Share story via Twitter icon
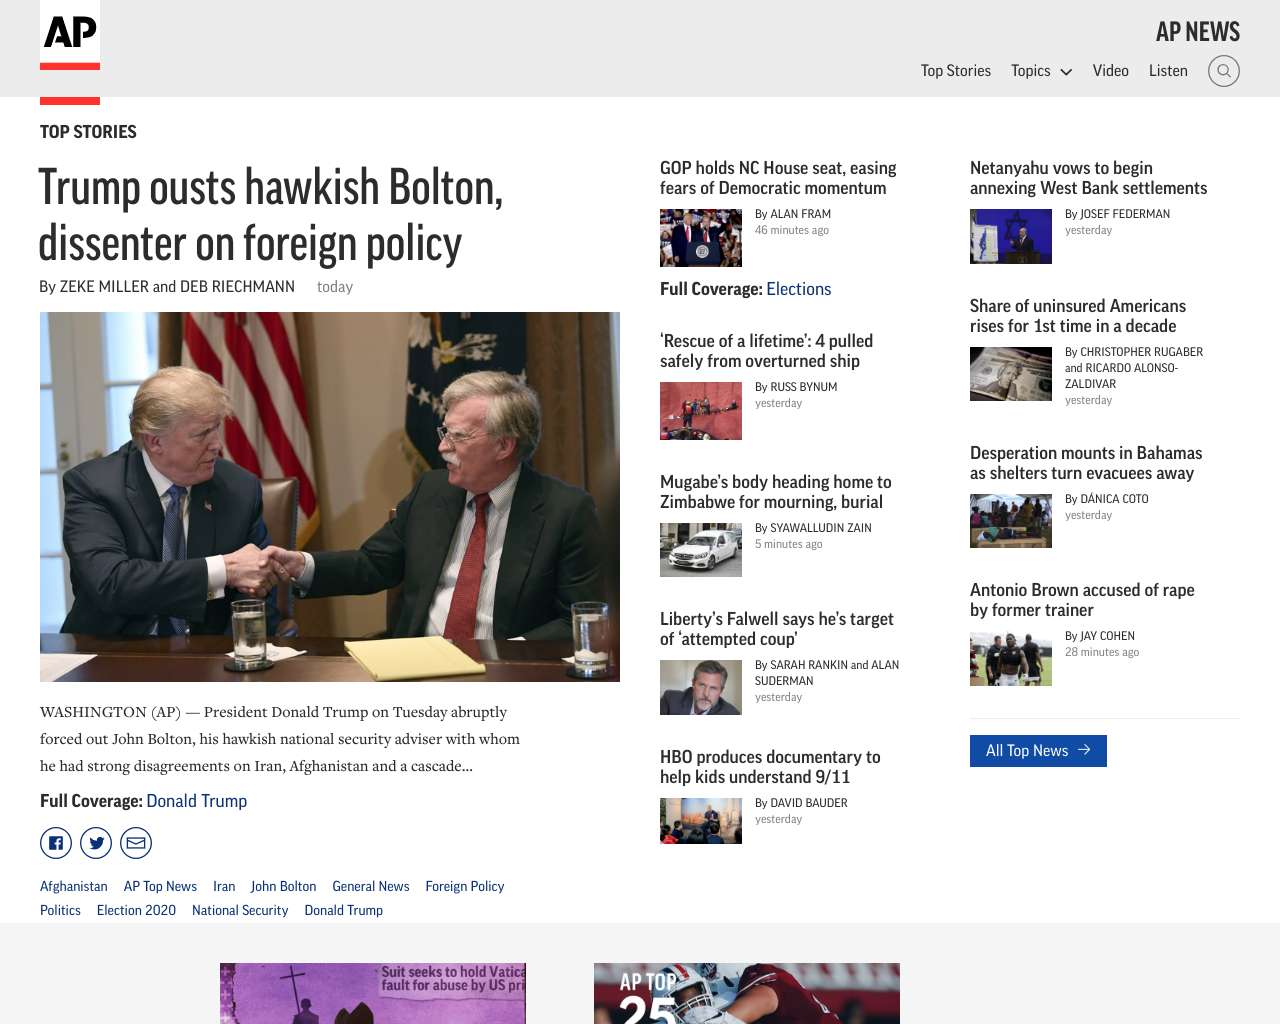1280x1024 pixels. point(96,843)
